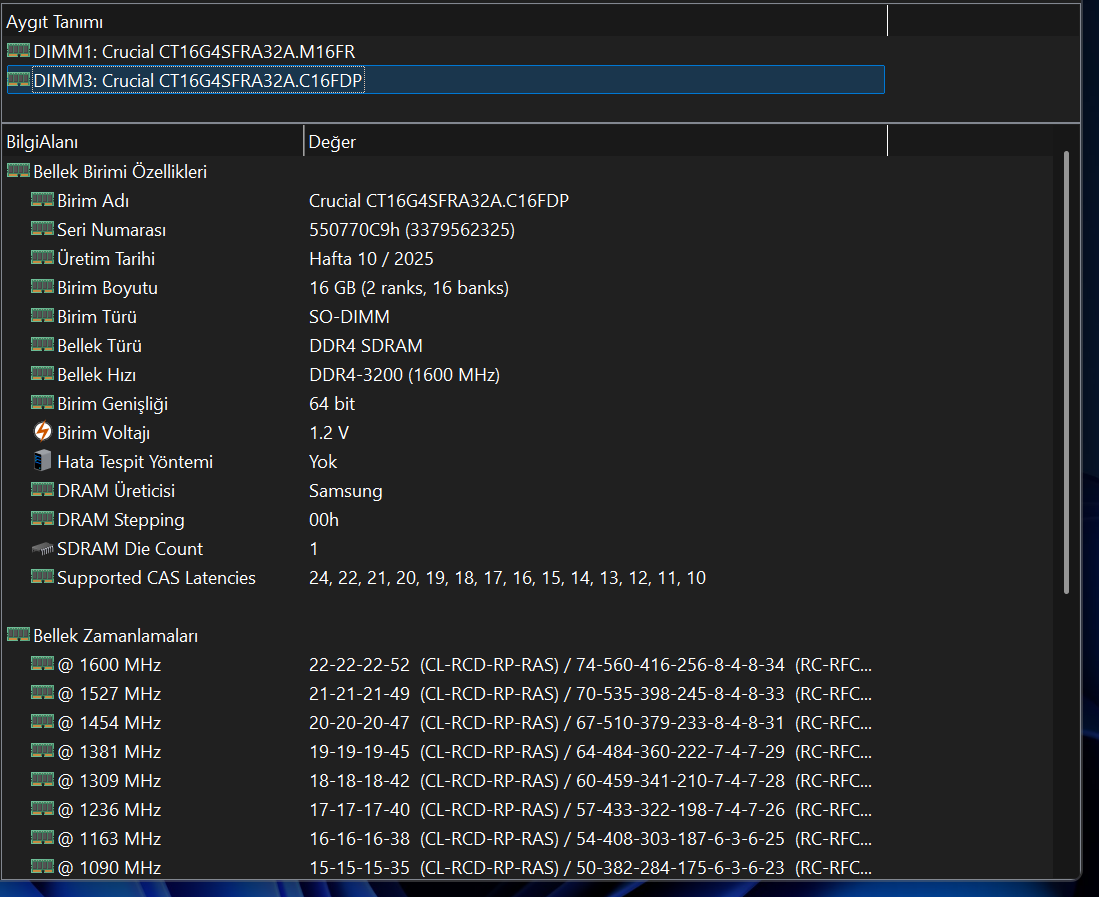
Task: Click the 1.2 V value
Action: pyautogui.click(x=329, y=433)
